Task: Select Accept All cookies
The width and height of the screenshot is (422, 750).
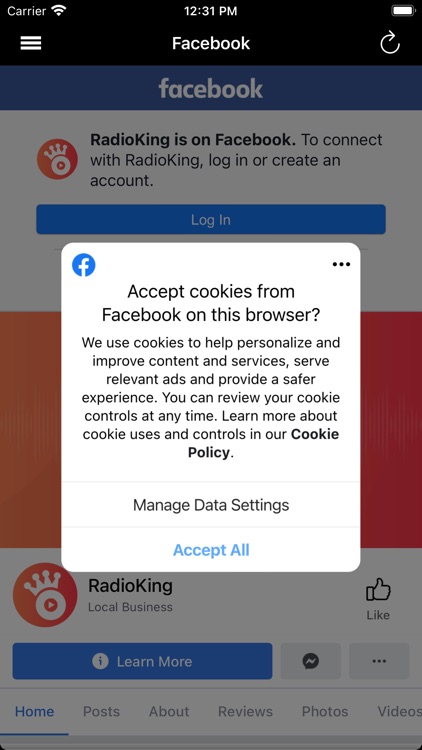Action: click(211, 550)
